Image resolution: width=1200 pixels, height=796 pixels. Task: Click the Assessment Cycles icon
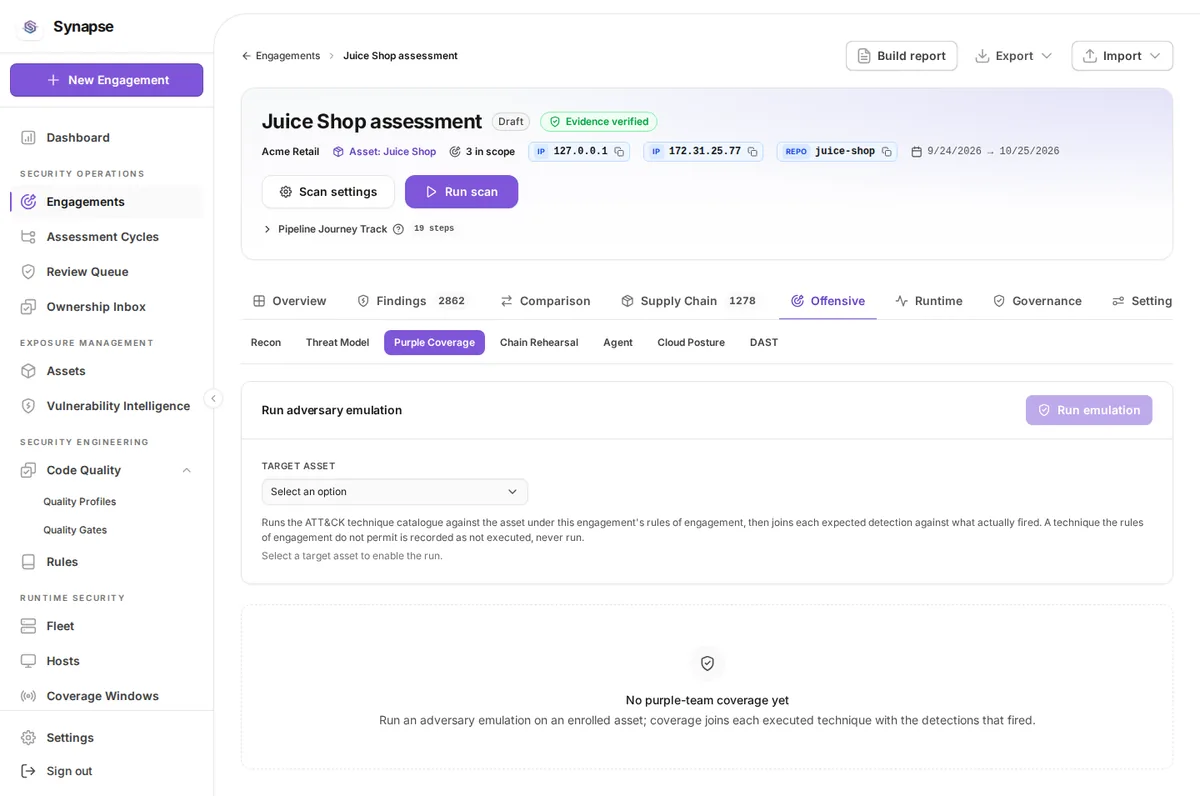[x=28, y=236]
